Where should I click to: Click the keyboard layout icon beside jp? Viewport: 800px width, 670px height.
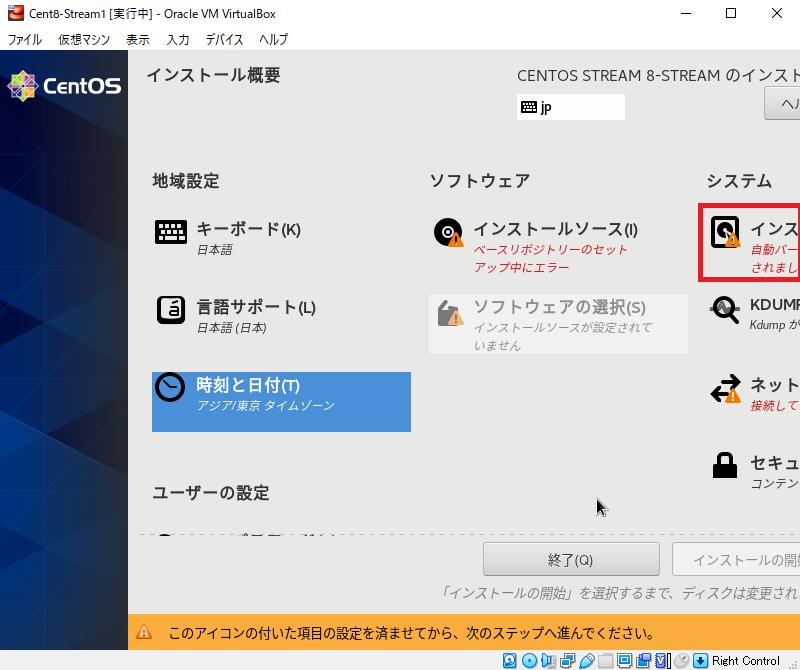(x=529, y=107)
